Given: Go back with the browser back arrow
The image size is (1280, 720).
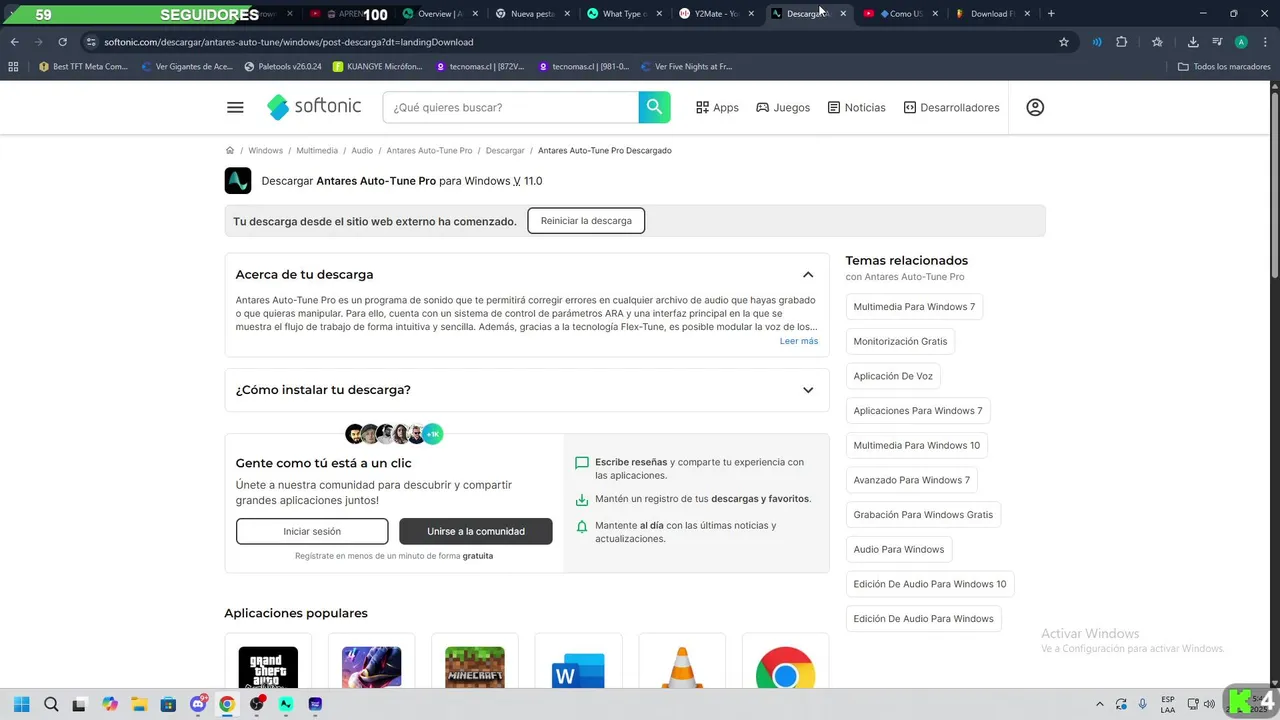Looking at the screenshot, I should 14,42.
